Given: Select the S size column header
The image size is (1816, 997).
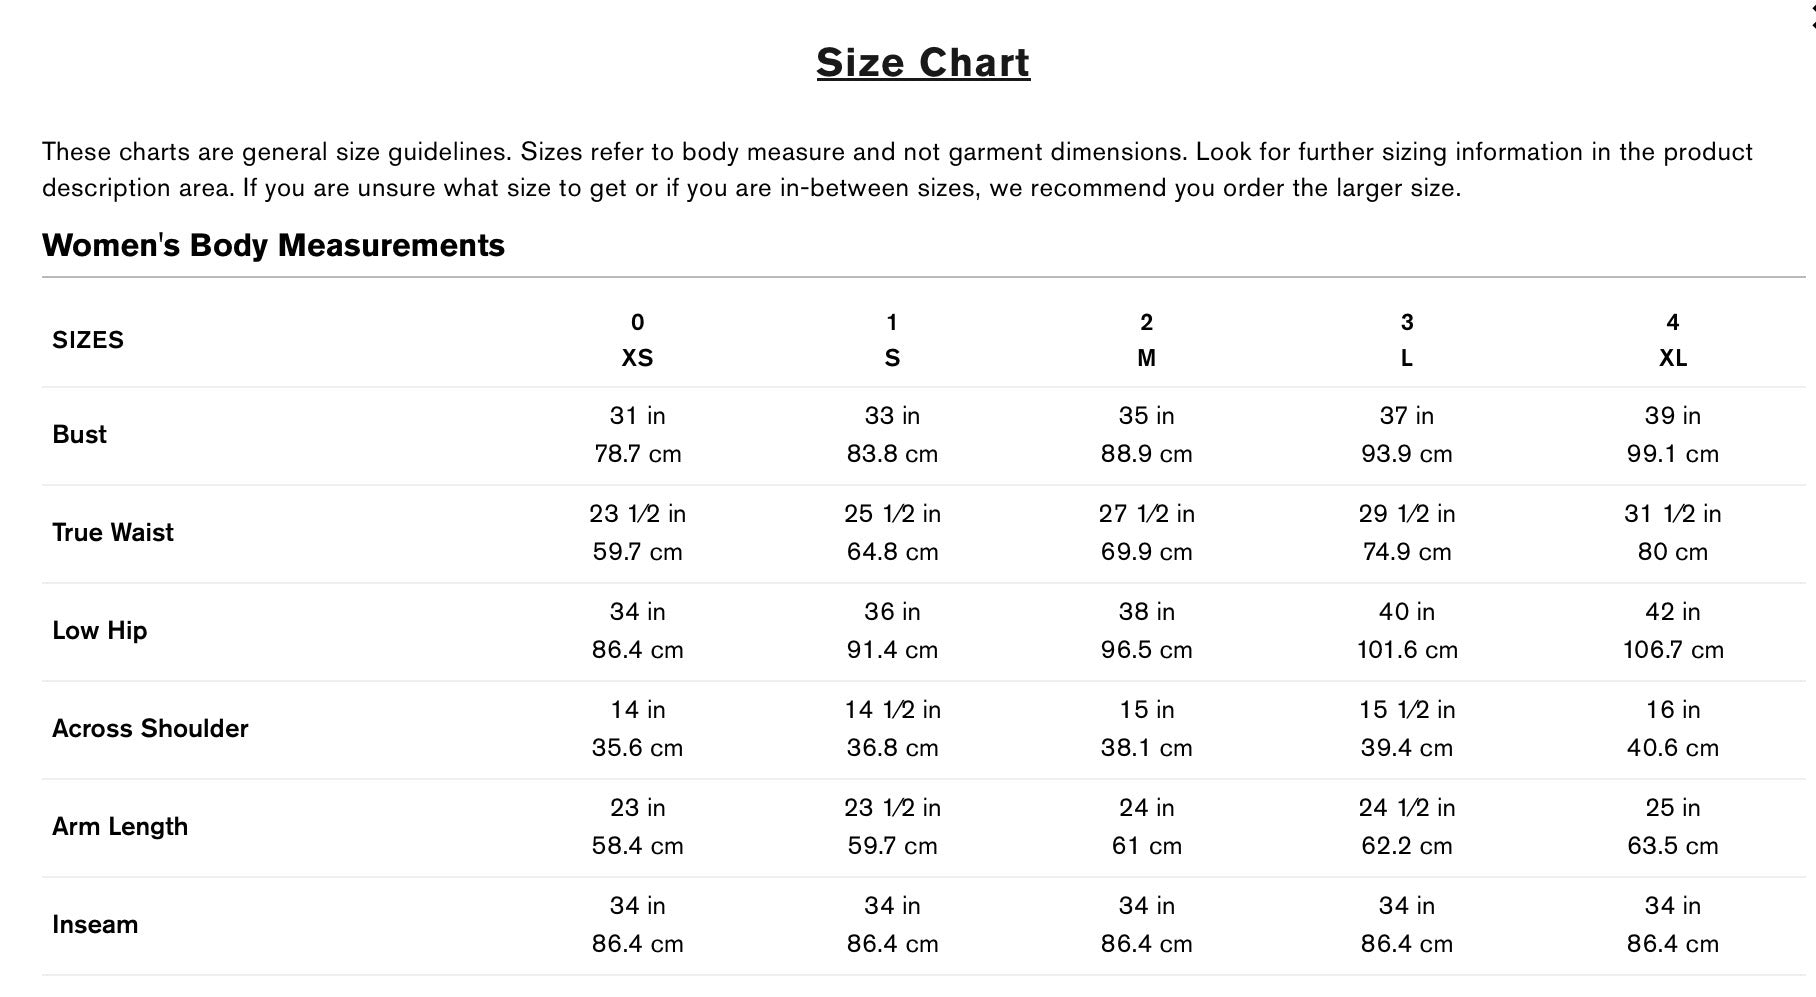Looking at the screenshot, I should 892,358.
